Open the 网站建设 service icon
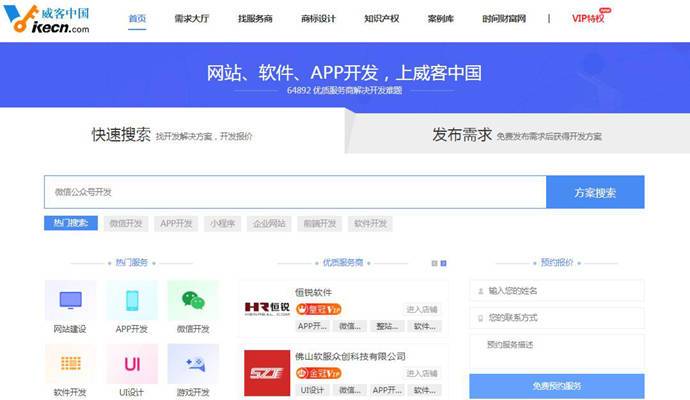Image resolution: width=690 pixels, height=400 pixels. (x=70, y=300)
